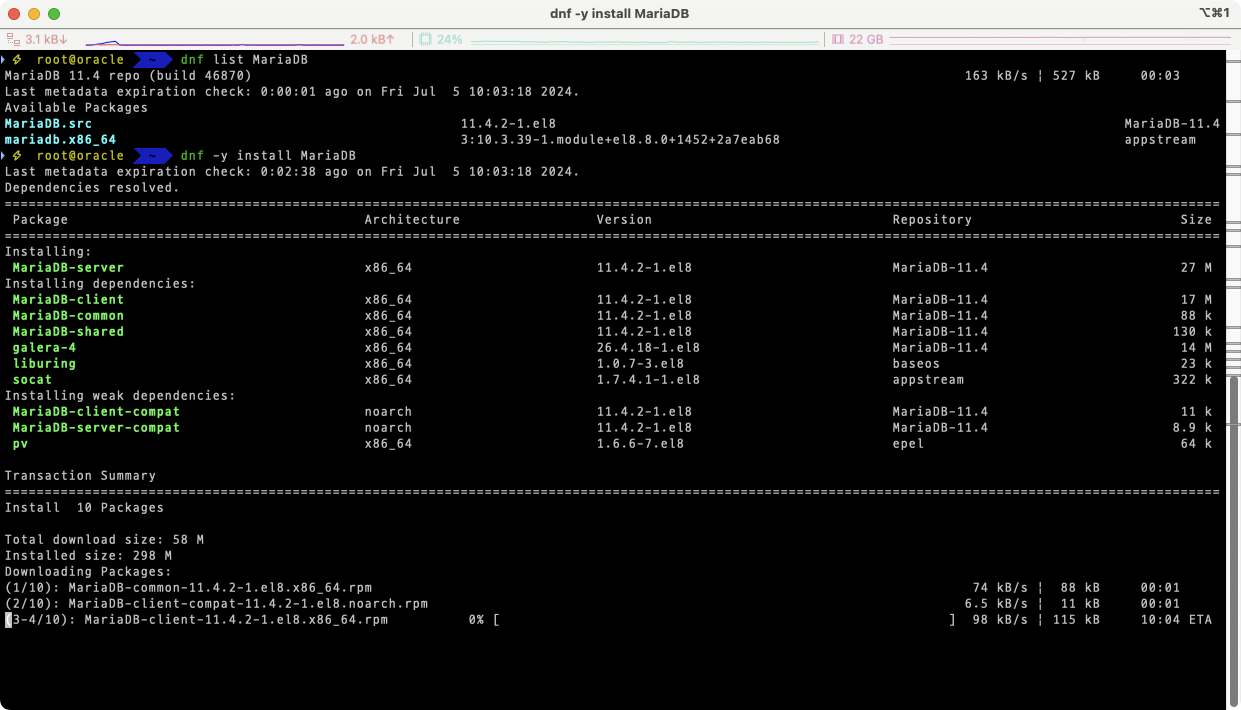Click the 'appstream' repo of mariadb.x86_64

(1160, 140)
